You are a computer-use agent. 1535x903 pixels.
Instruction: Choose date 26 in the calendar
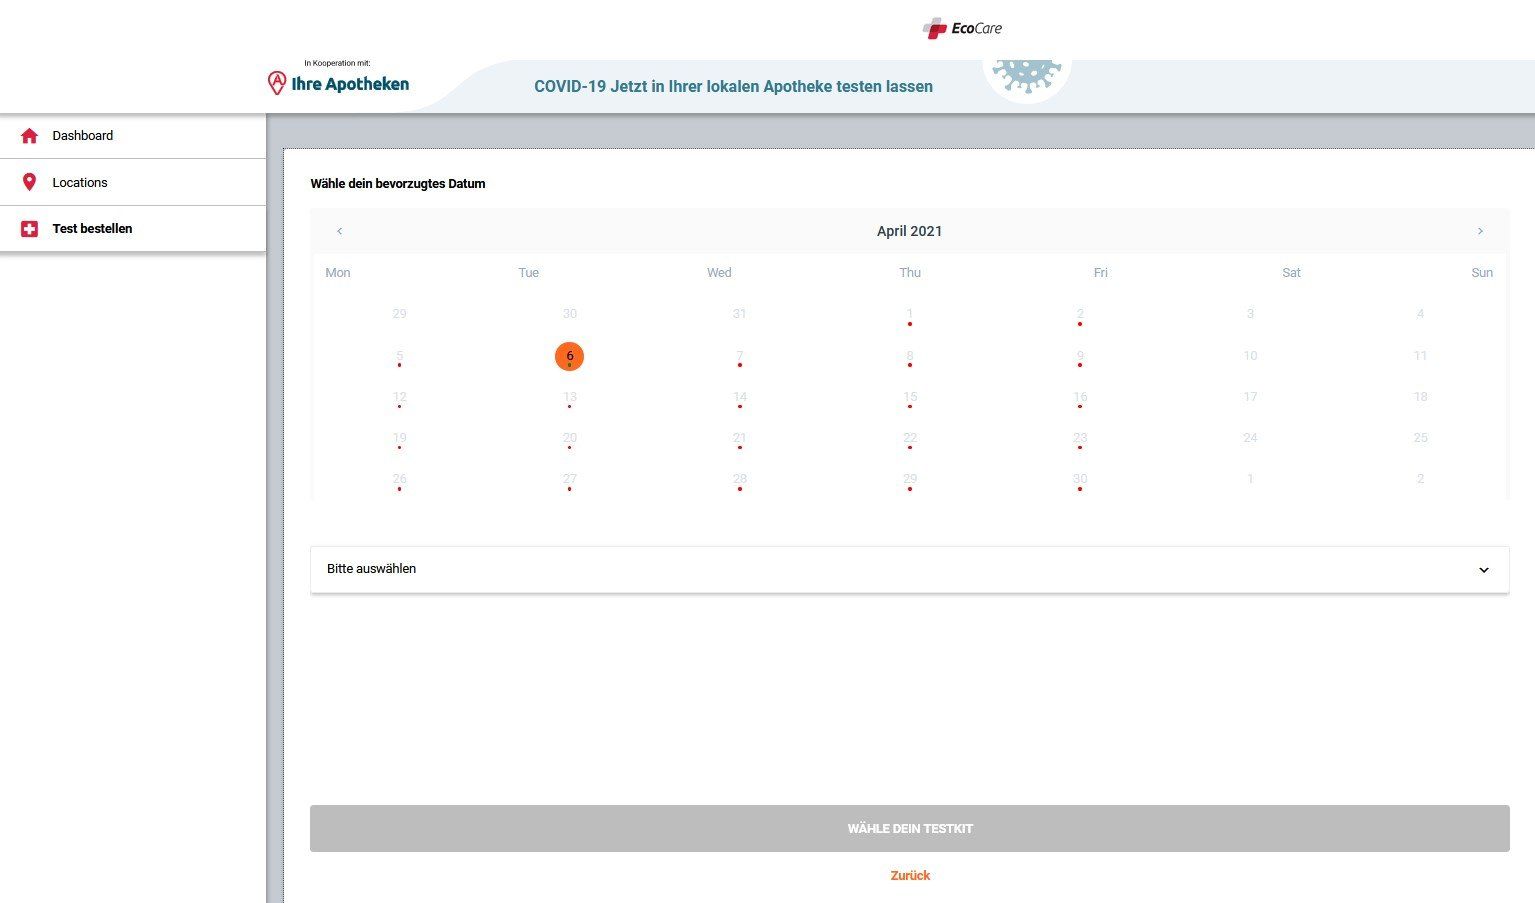coord(400,479)
